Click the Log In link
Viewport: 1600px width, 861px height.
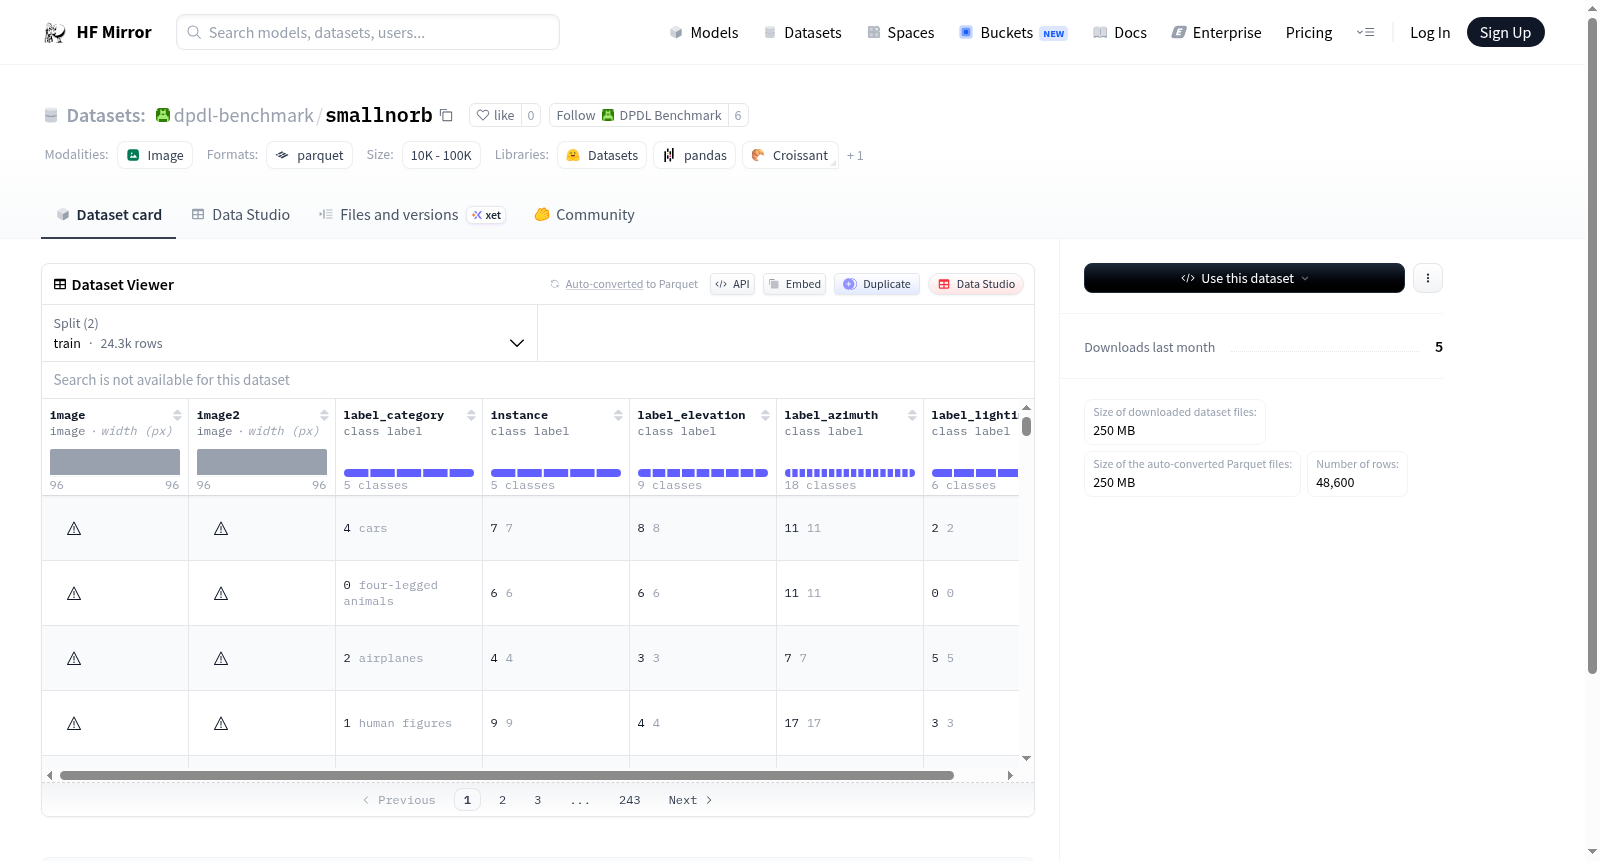pos(1430,33)
